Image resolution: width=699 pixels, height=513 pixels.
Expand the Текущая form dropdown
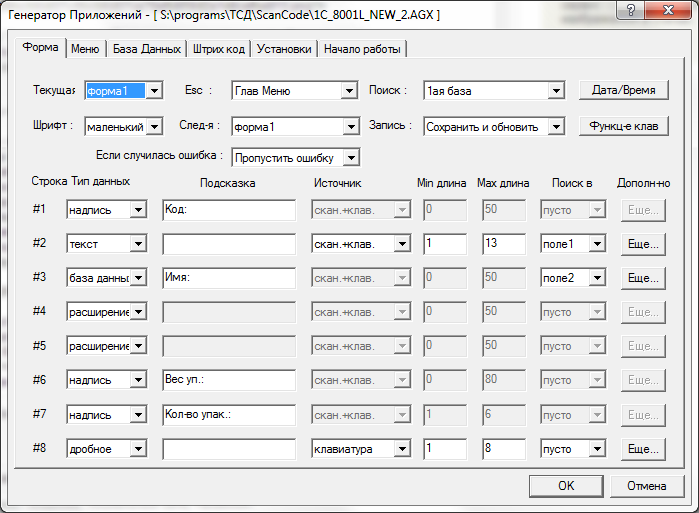tap(124, 91)
